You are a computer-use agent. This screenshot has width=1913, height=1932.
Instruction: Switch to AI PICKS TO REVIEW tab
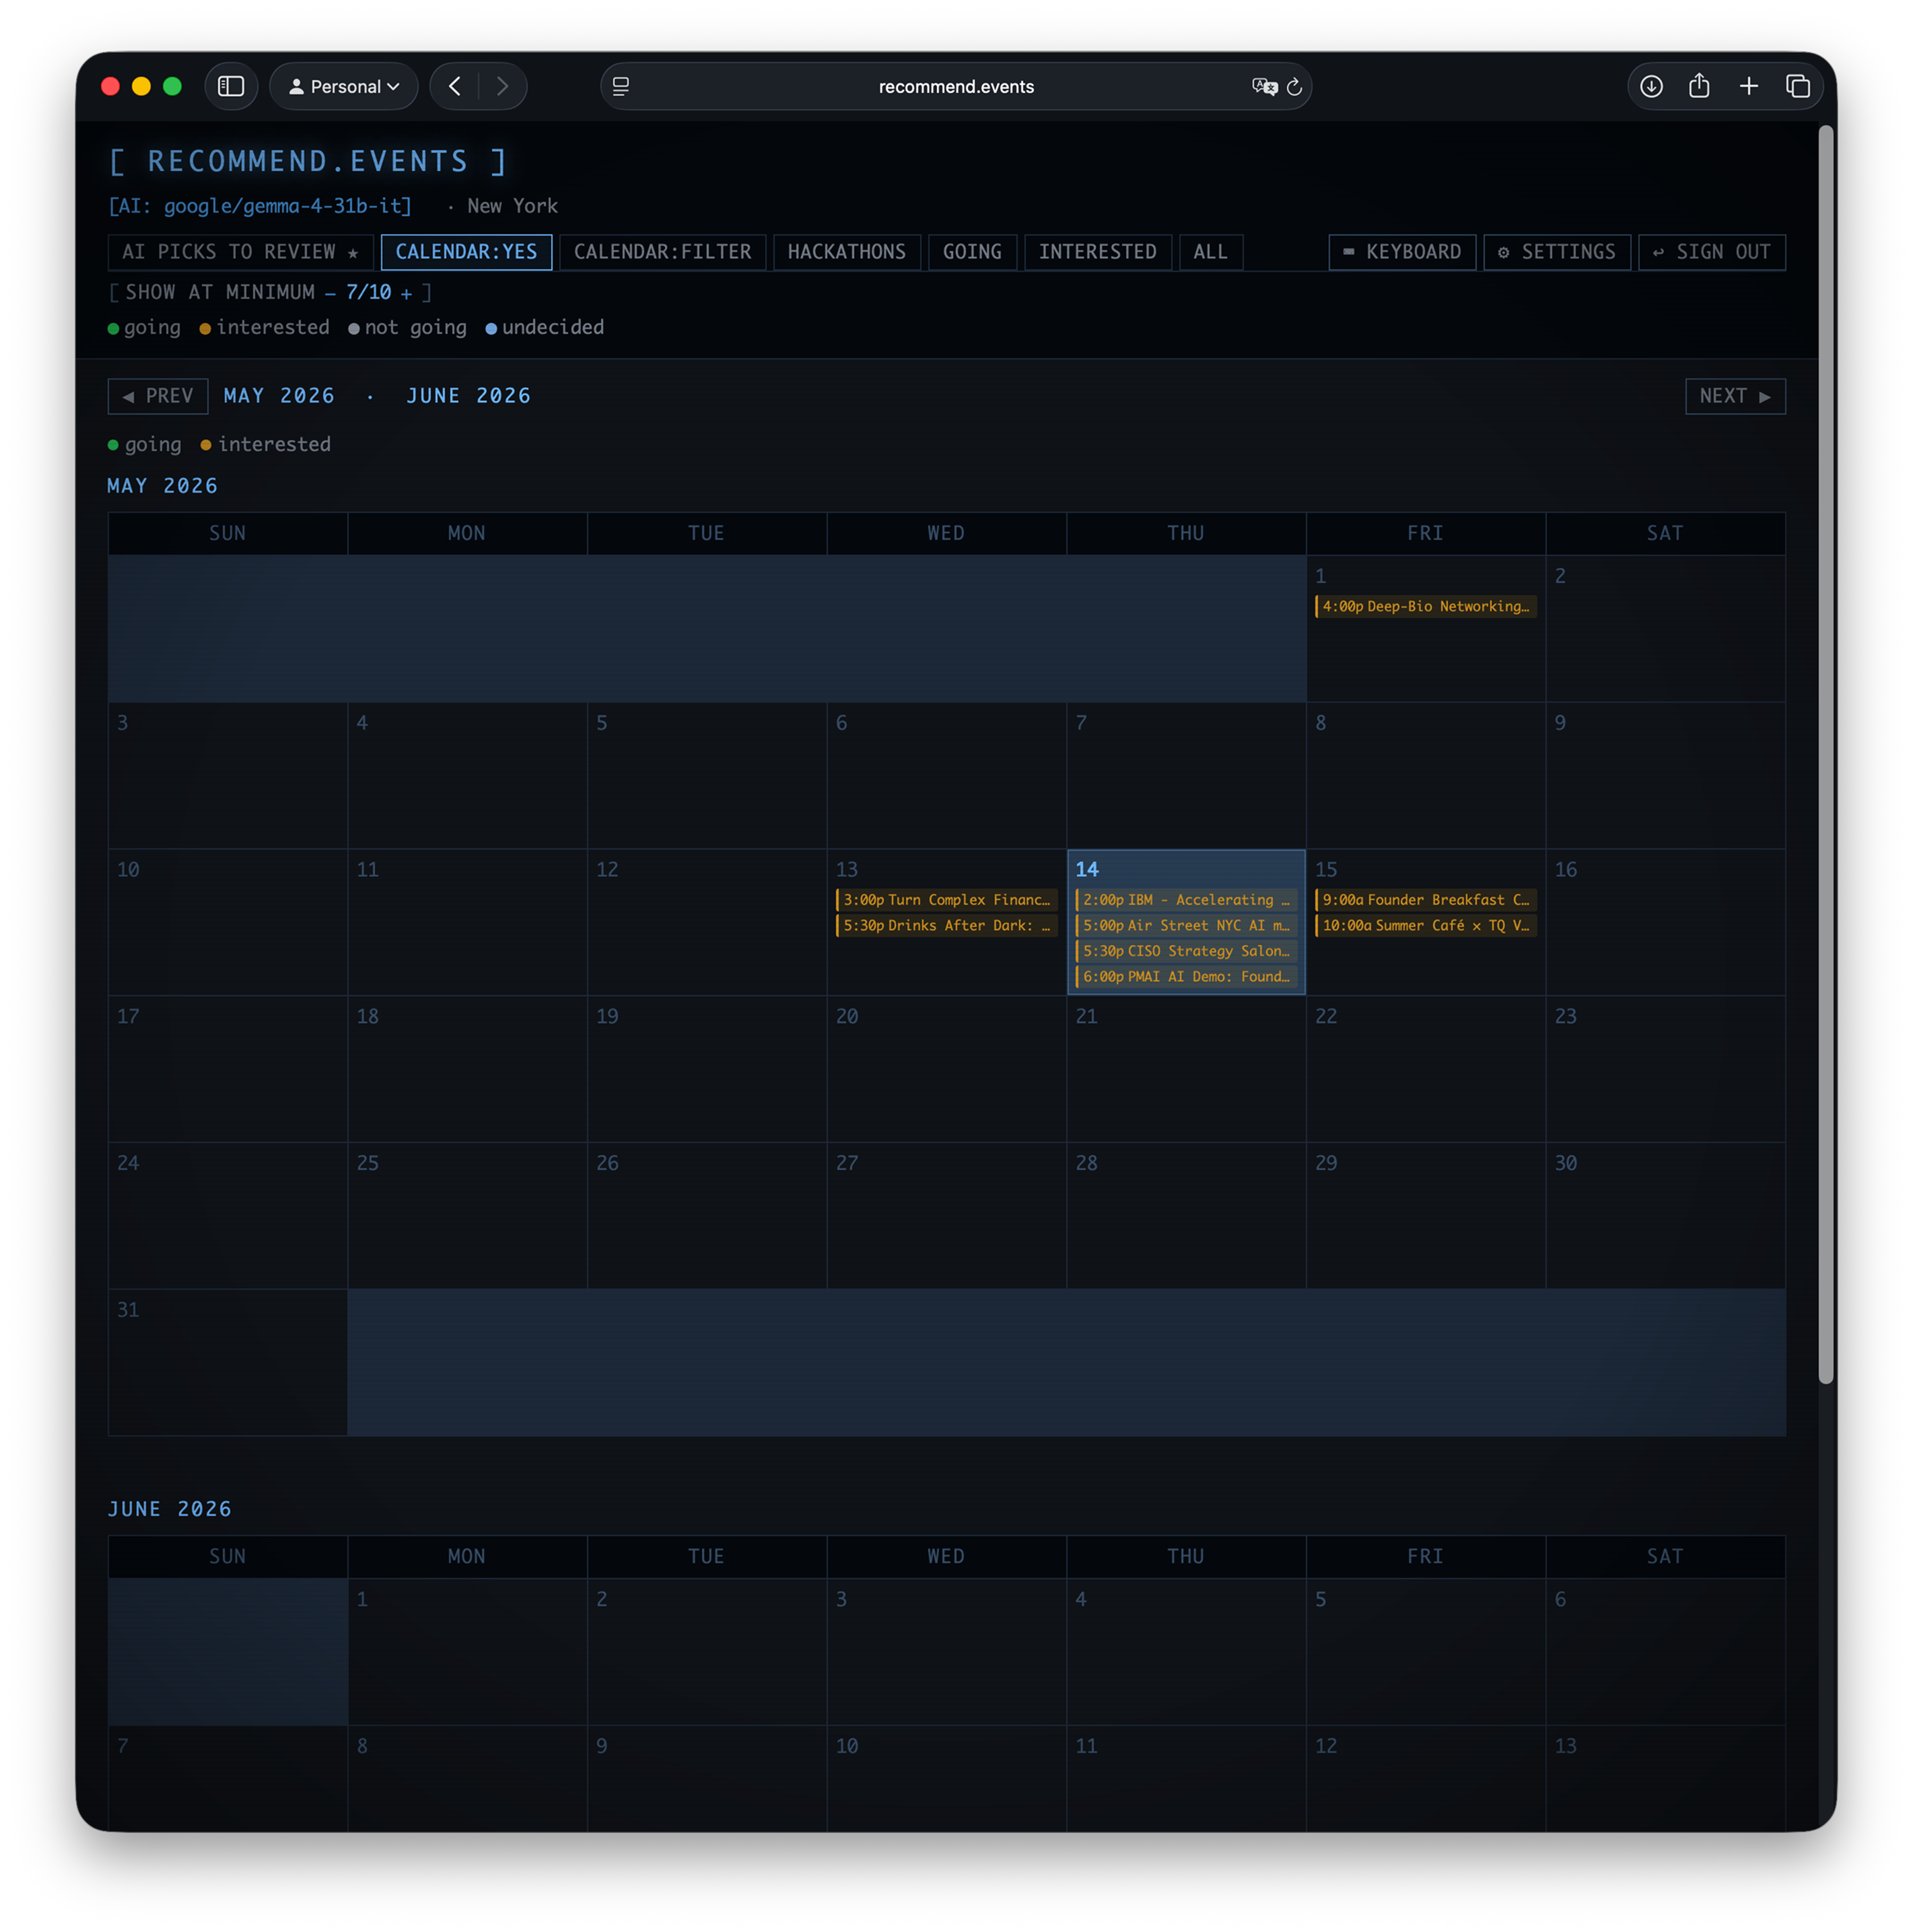(x=240, y=252)
